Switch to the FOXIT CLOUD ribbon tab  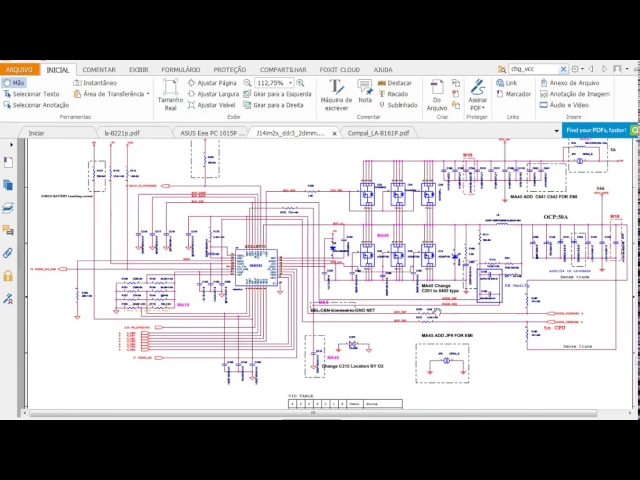pyautogui.click(x=340, y=70)
